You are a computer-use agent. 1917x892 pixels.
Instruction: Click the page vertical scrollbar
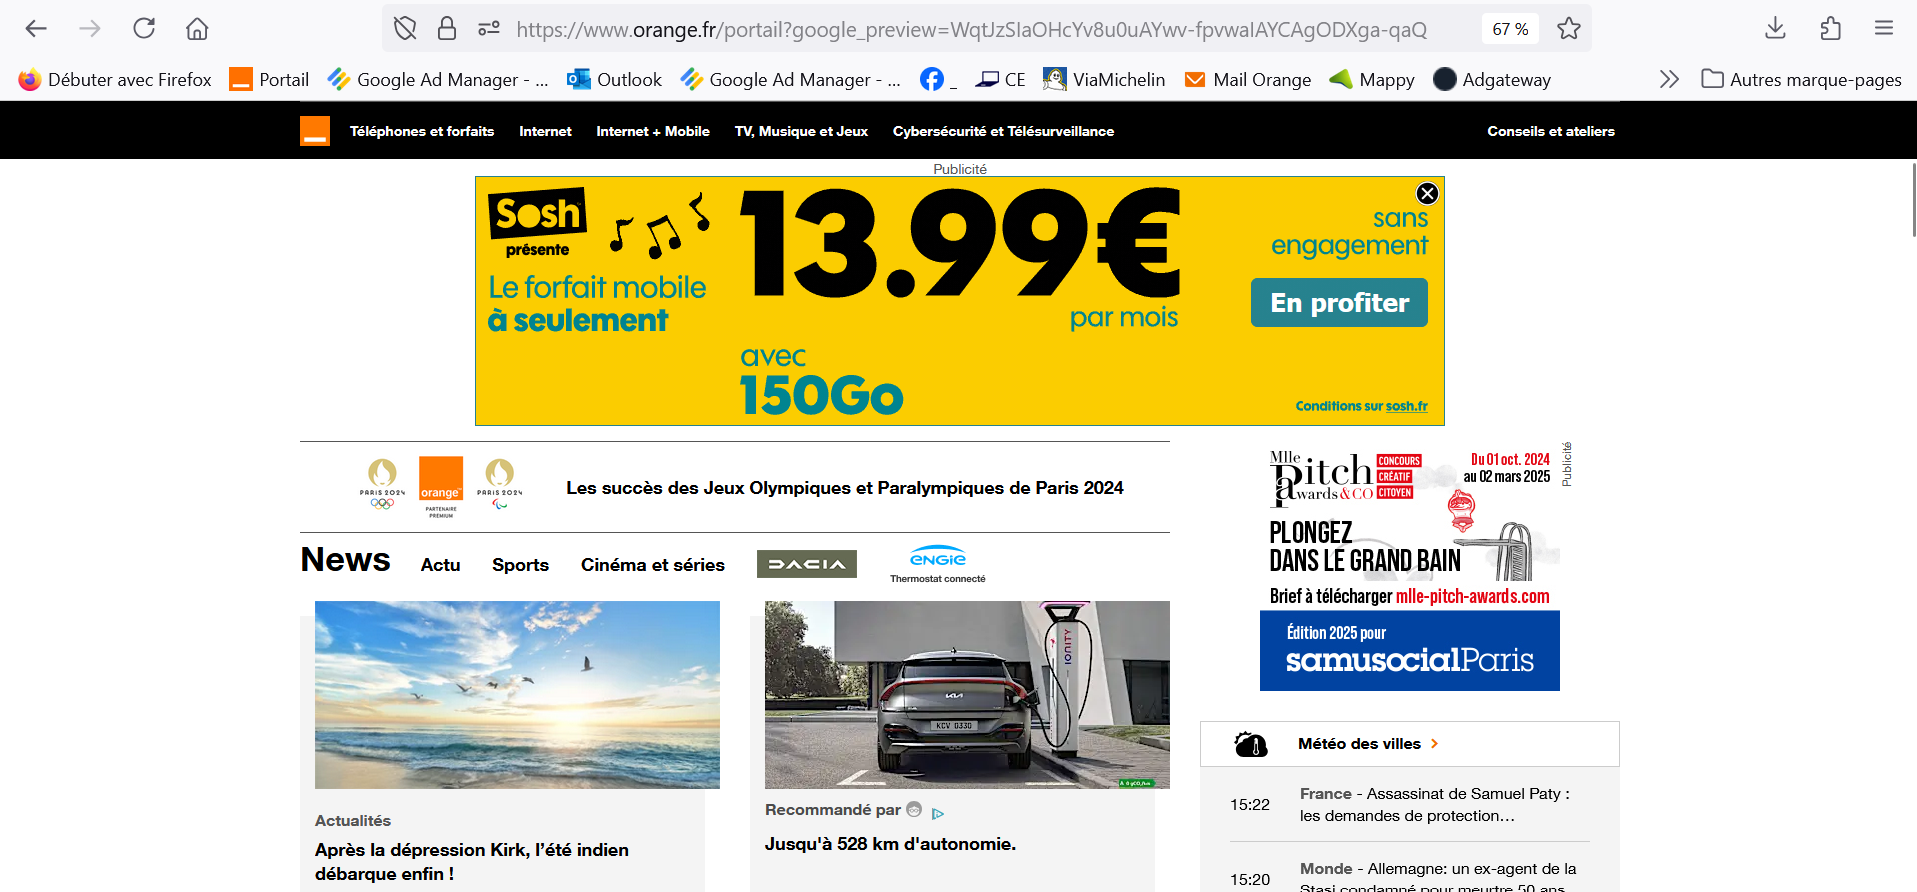[x=1914, y=200]
